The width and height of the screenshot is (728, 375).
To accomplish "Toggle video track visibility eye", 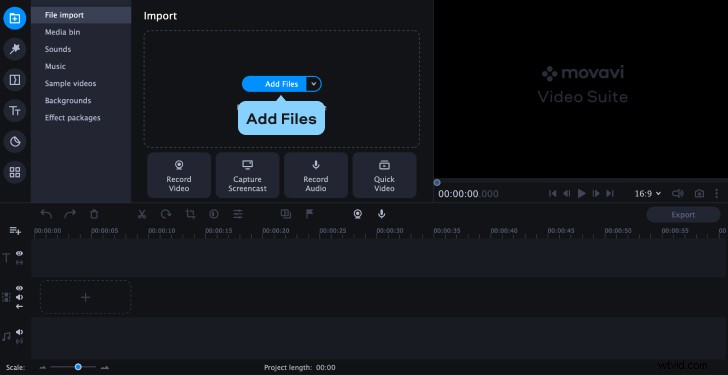I will [20, 288].
